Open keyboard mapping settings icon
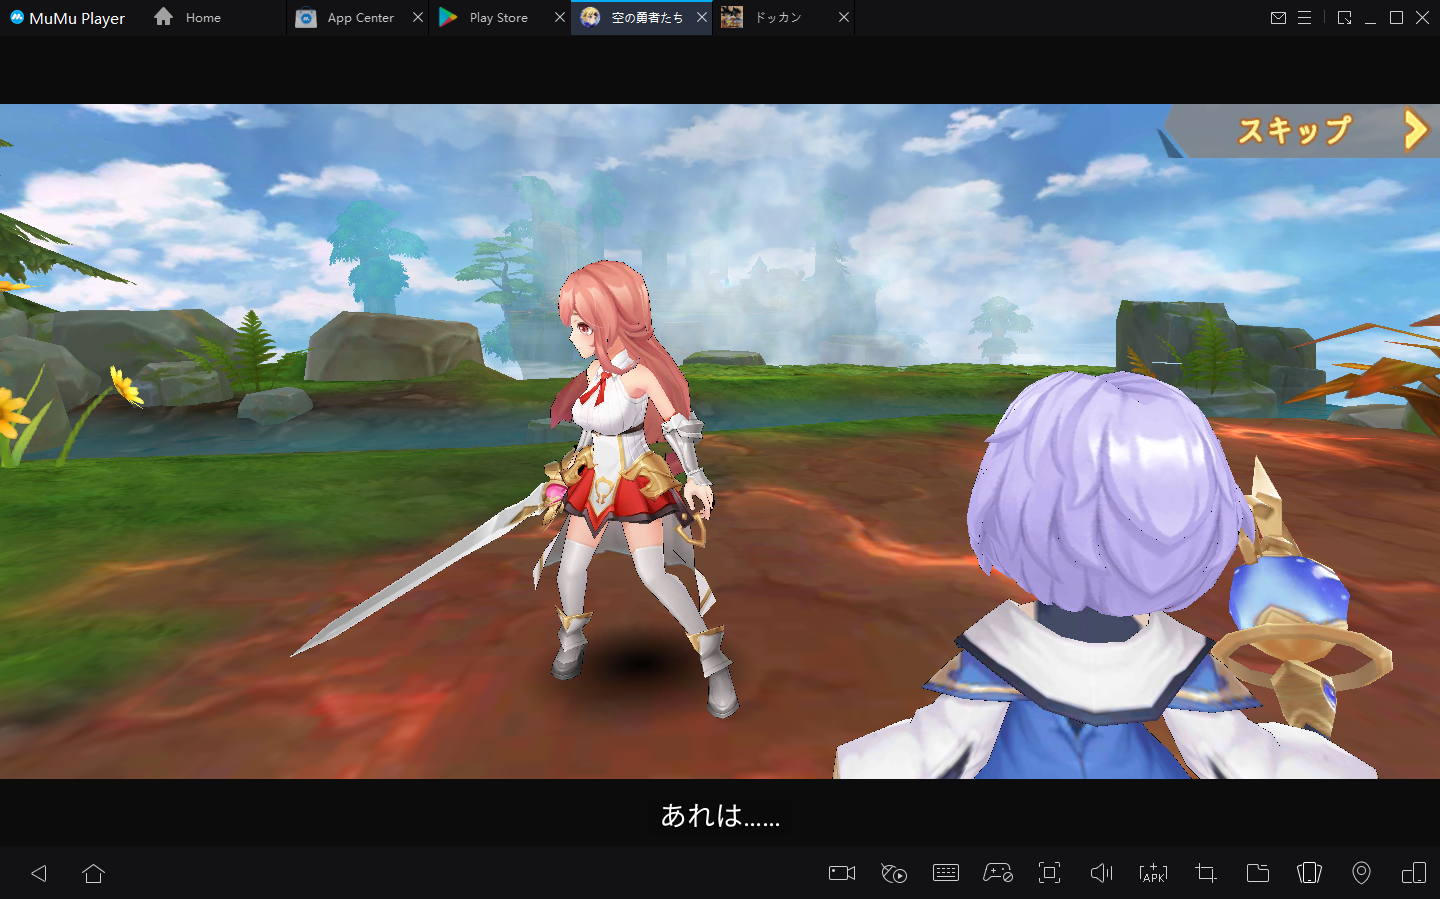Viewport: 1440px width, 899px height. tap(946, 873)
